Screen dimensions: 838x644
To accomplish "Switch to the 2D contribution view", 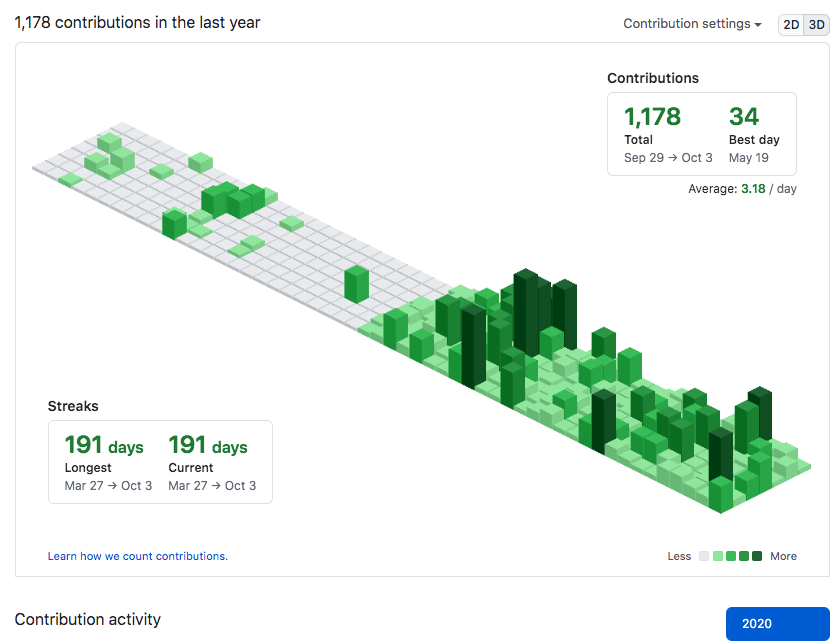I will (x=791, y=25).
